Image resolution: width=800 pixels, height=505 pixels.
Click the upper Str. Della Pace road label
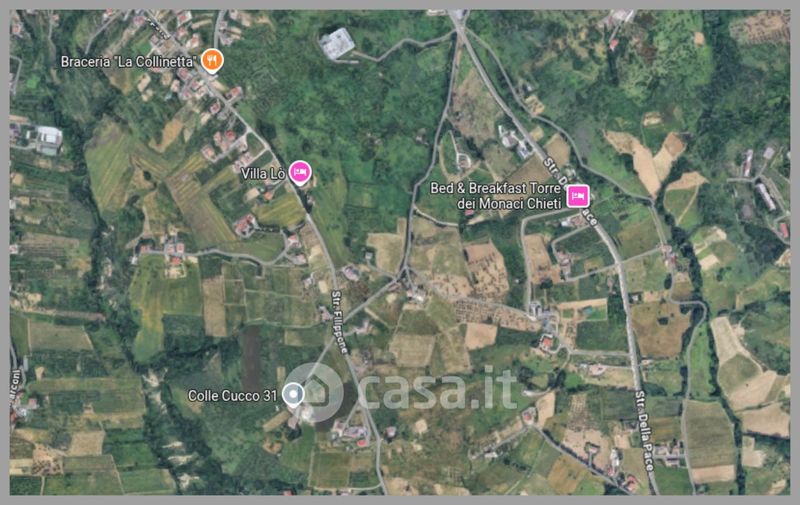pyautogui.click(x=570, y=191)
